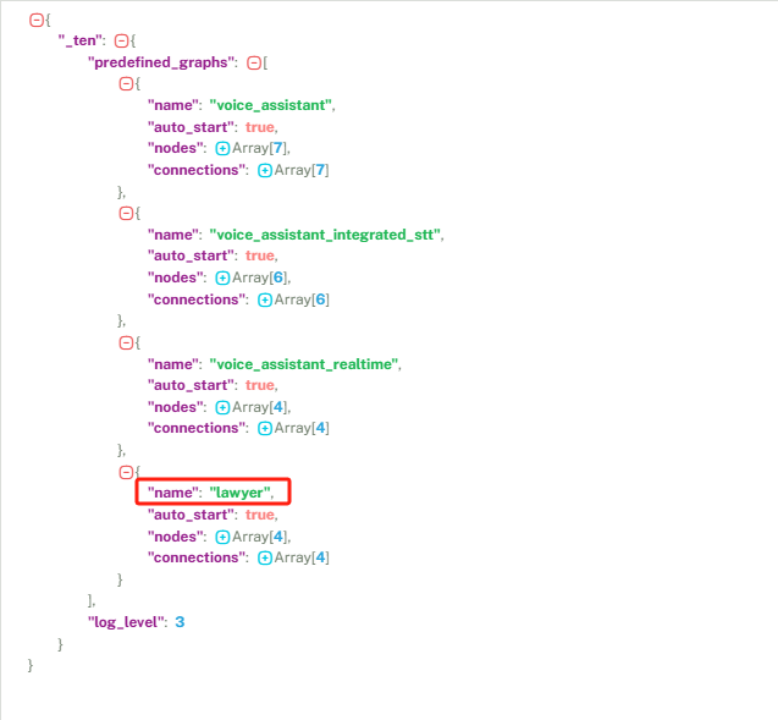Expand connections Array[7] of voice_assistant
Screen dimensions: 778x720
265,171
